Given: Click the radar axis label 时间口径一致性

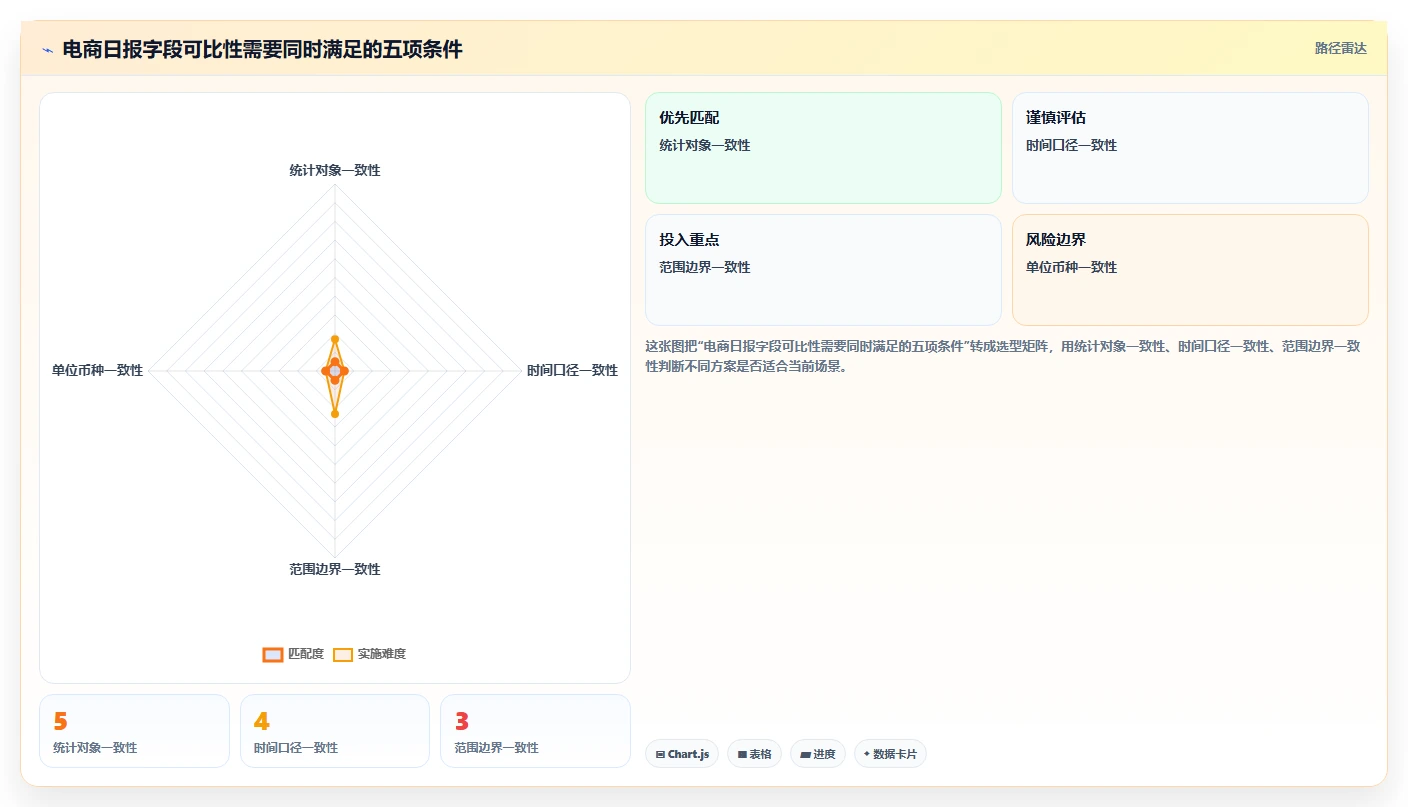Looking at the screenshot, I should pyautogui.click(x=573, y=370).
